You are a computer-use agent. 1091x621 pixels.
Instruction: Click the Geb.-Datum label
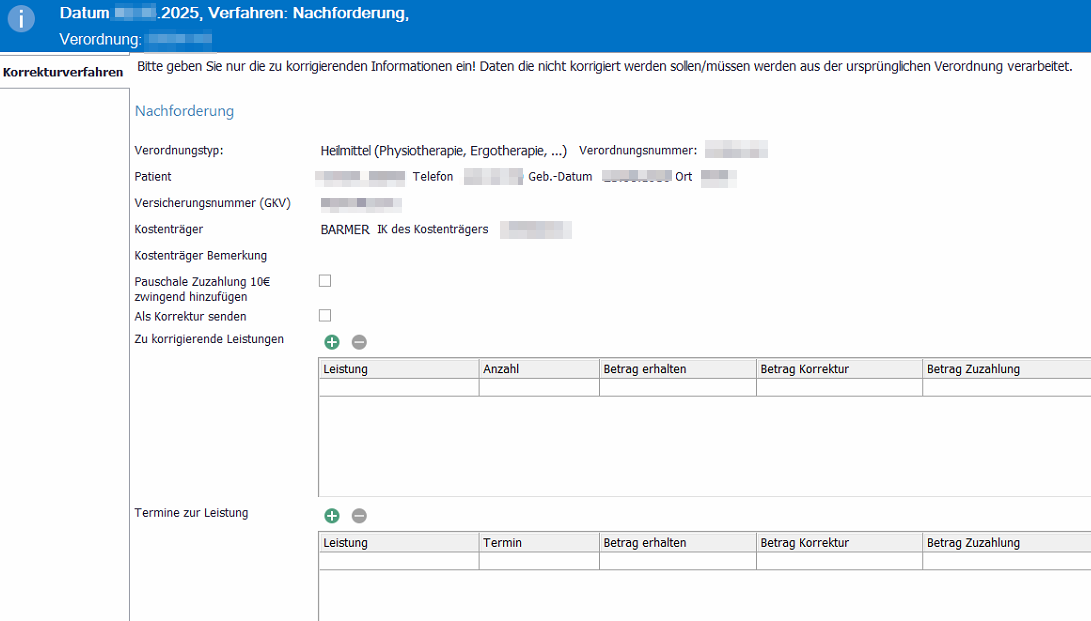tap(560, 177)
